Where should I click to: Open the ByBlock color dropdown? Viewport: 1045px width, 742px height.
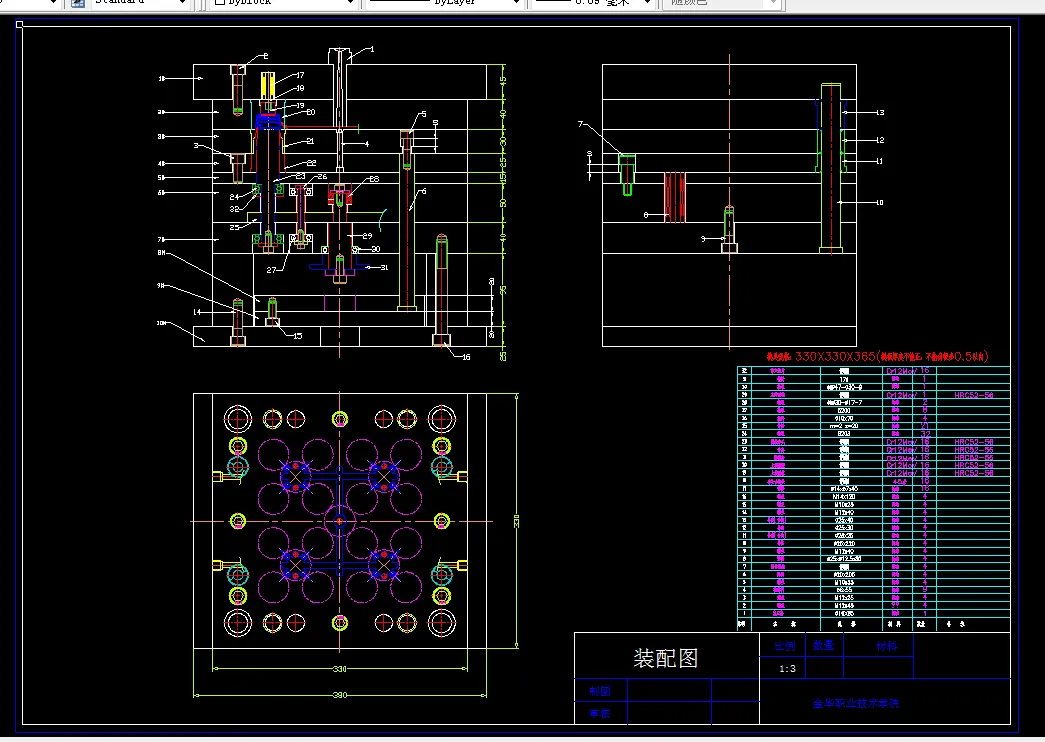[x=285, y=3]
